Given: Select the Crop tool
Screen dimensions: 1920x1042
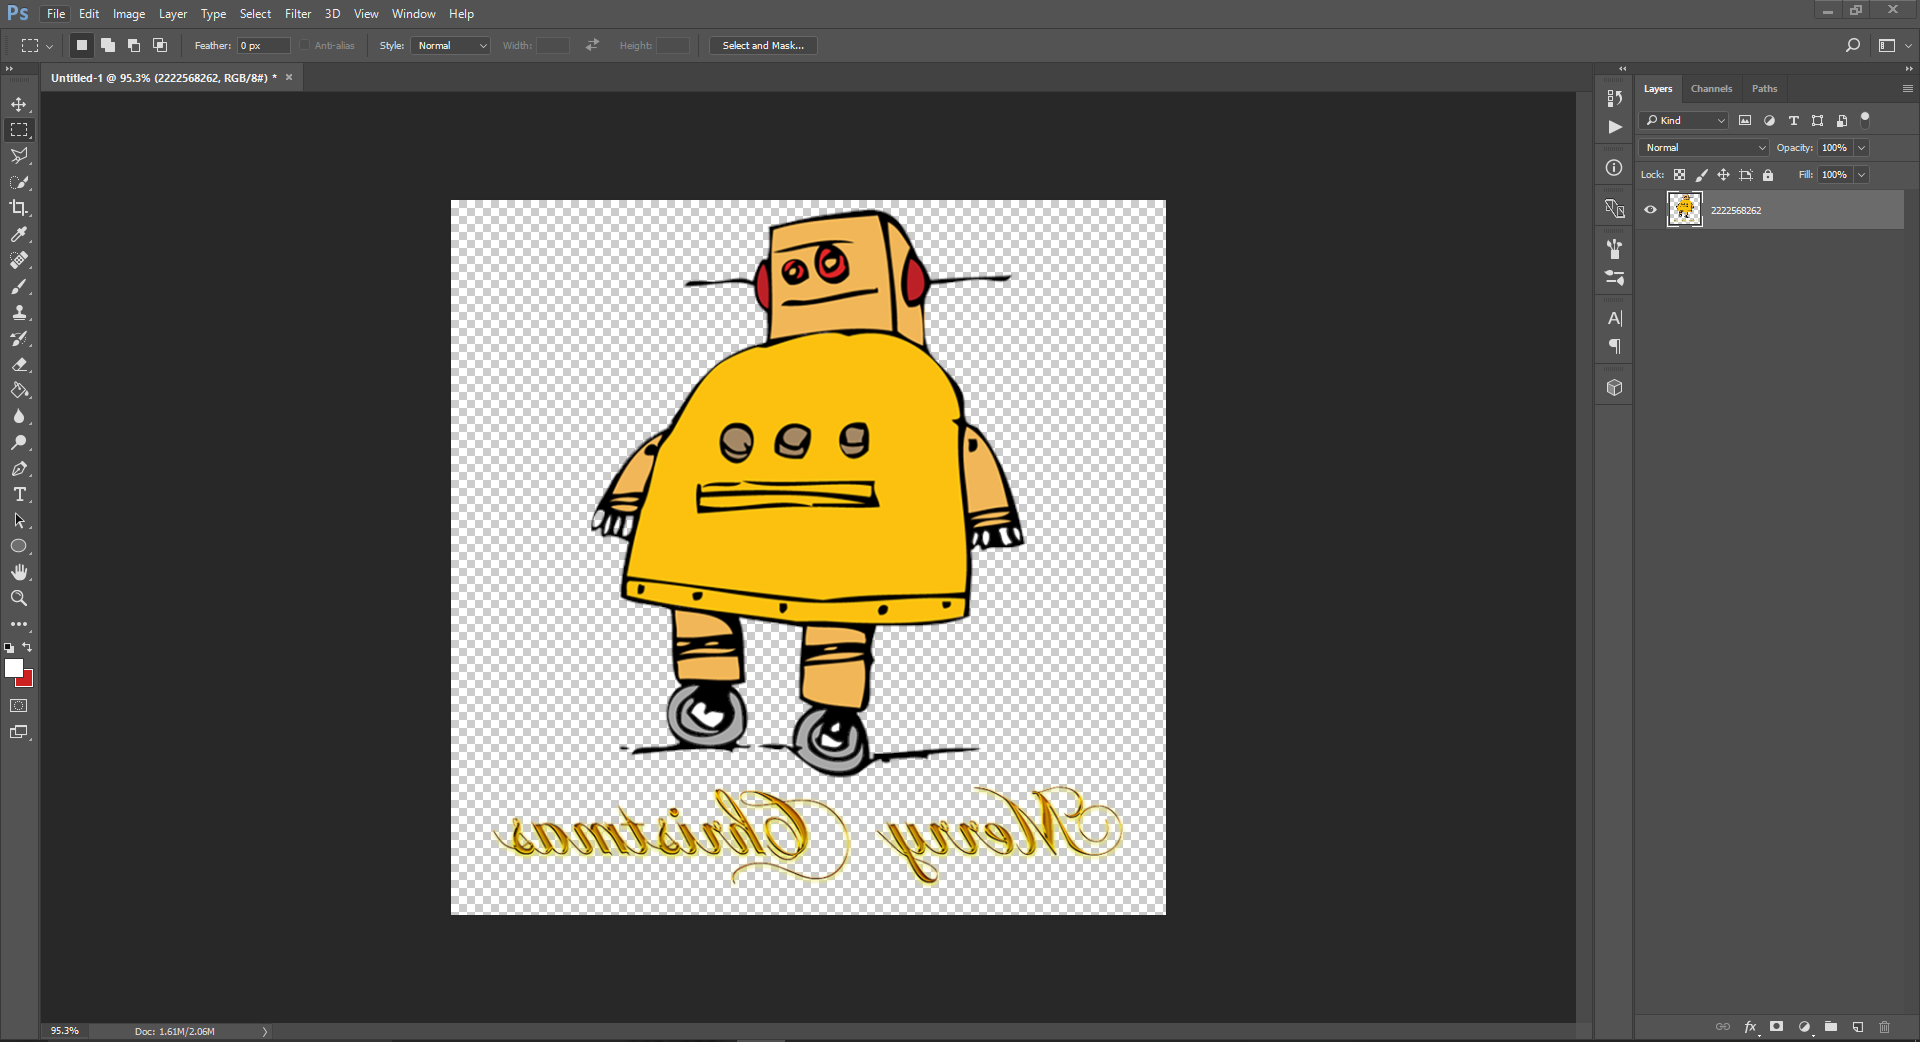Looking at the screenshot, I should [19, 208].
